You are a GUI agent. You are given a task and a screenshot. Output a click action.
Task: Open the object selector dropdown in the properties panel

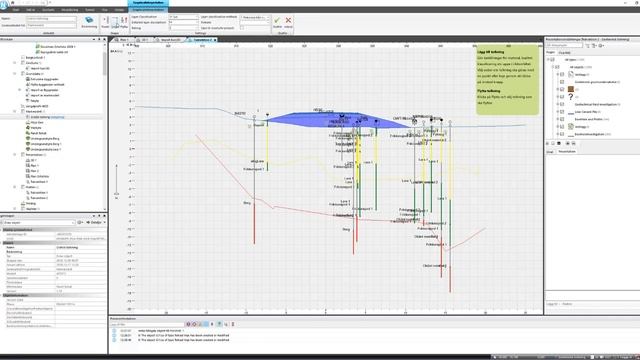38,222
